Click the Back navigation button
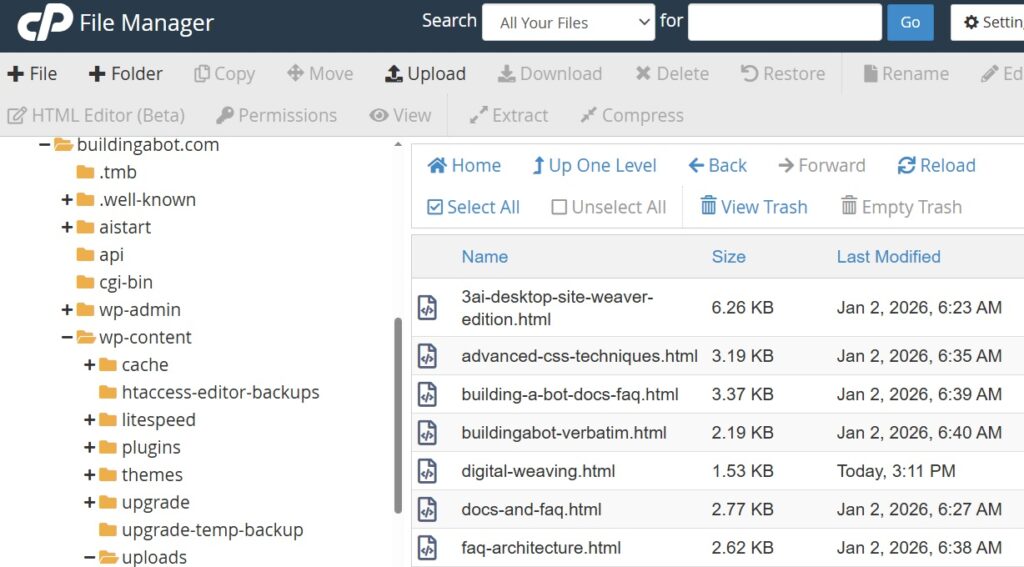Viewport: 1024px width, 567px height. coord(717,166)
